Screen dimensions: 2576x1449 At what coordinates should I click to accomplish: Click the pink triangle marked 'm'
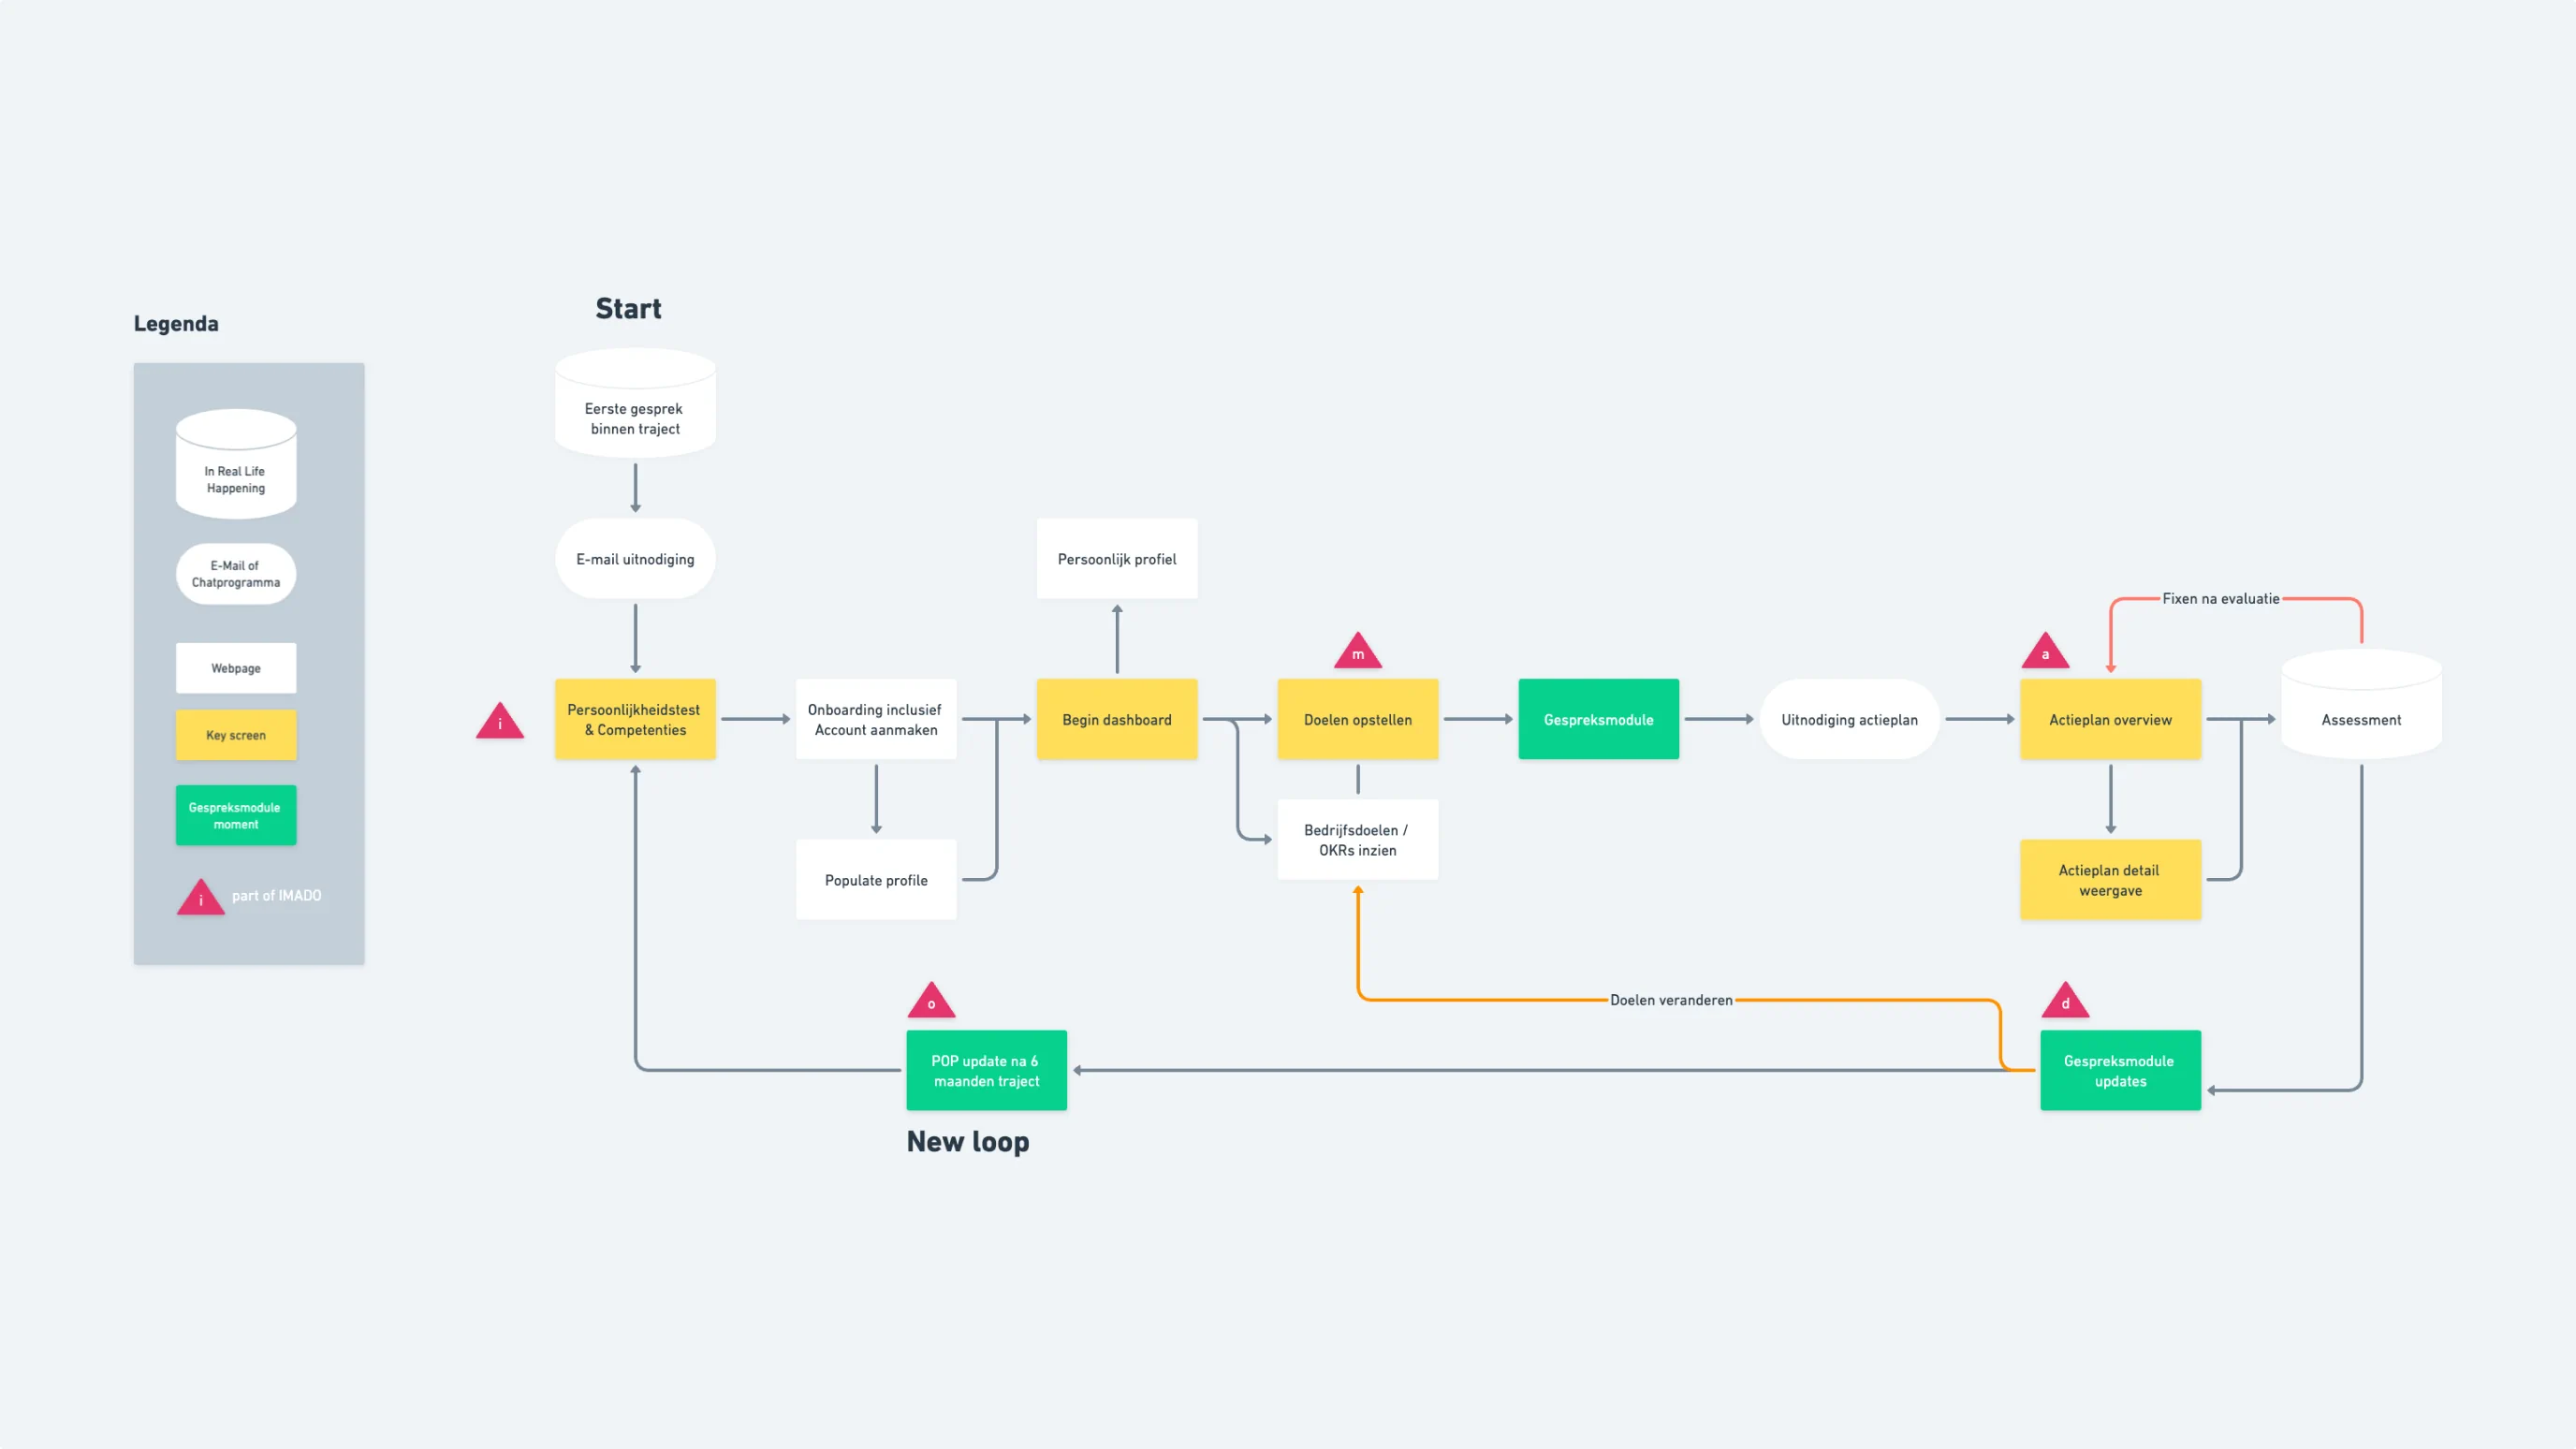click(x=1358, y=652)
